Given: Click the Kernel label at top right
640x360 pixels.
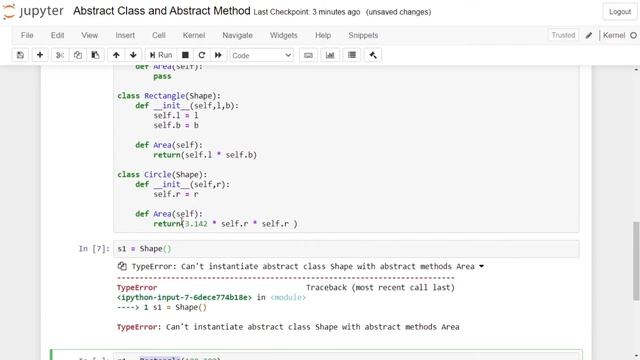Looking at the screenshot, I should [614, 36].
